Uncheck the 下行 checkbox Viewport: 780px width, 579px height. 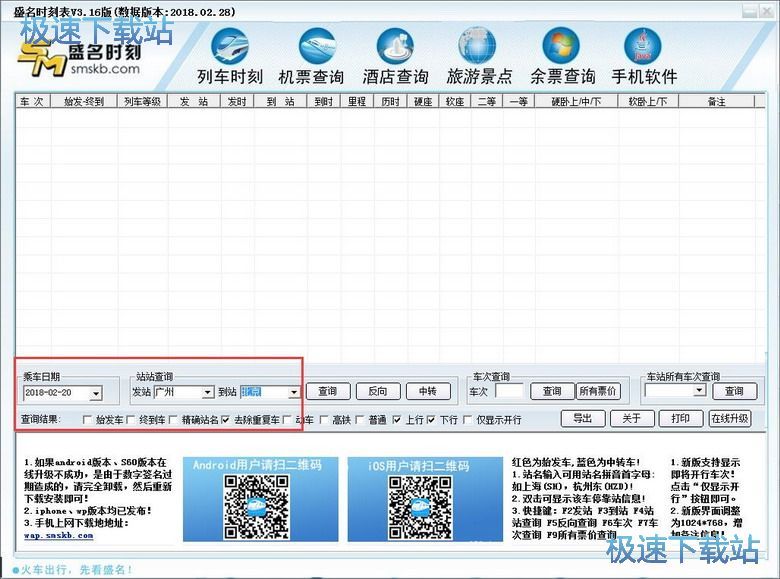431,420
